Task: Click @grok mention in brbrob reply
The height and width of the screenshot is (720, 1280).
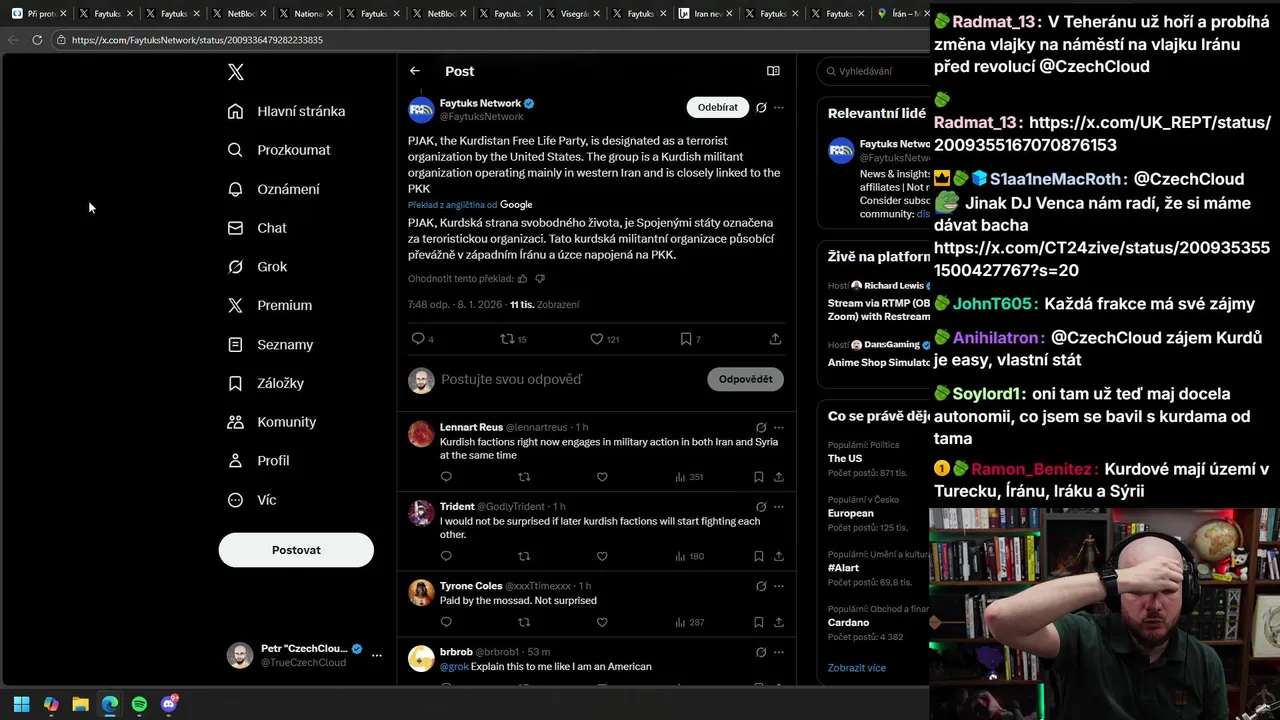Action: point(454,667)
